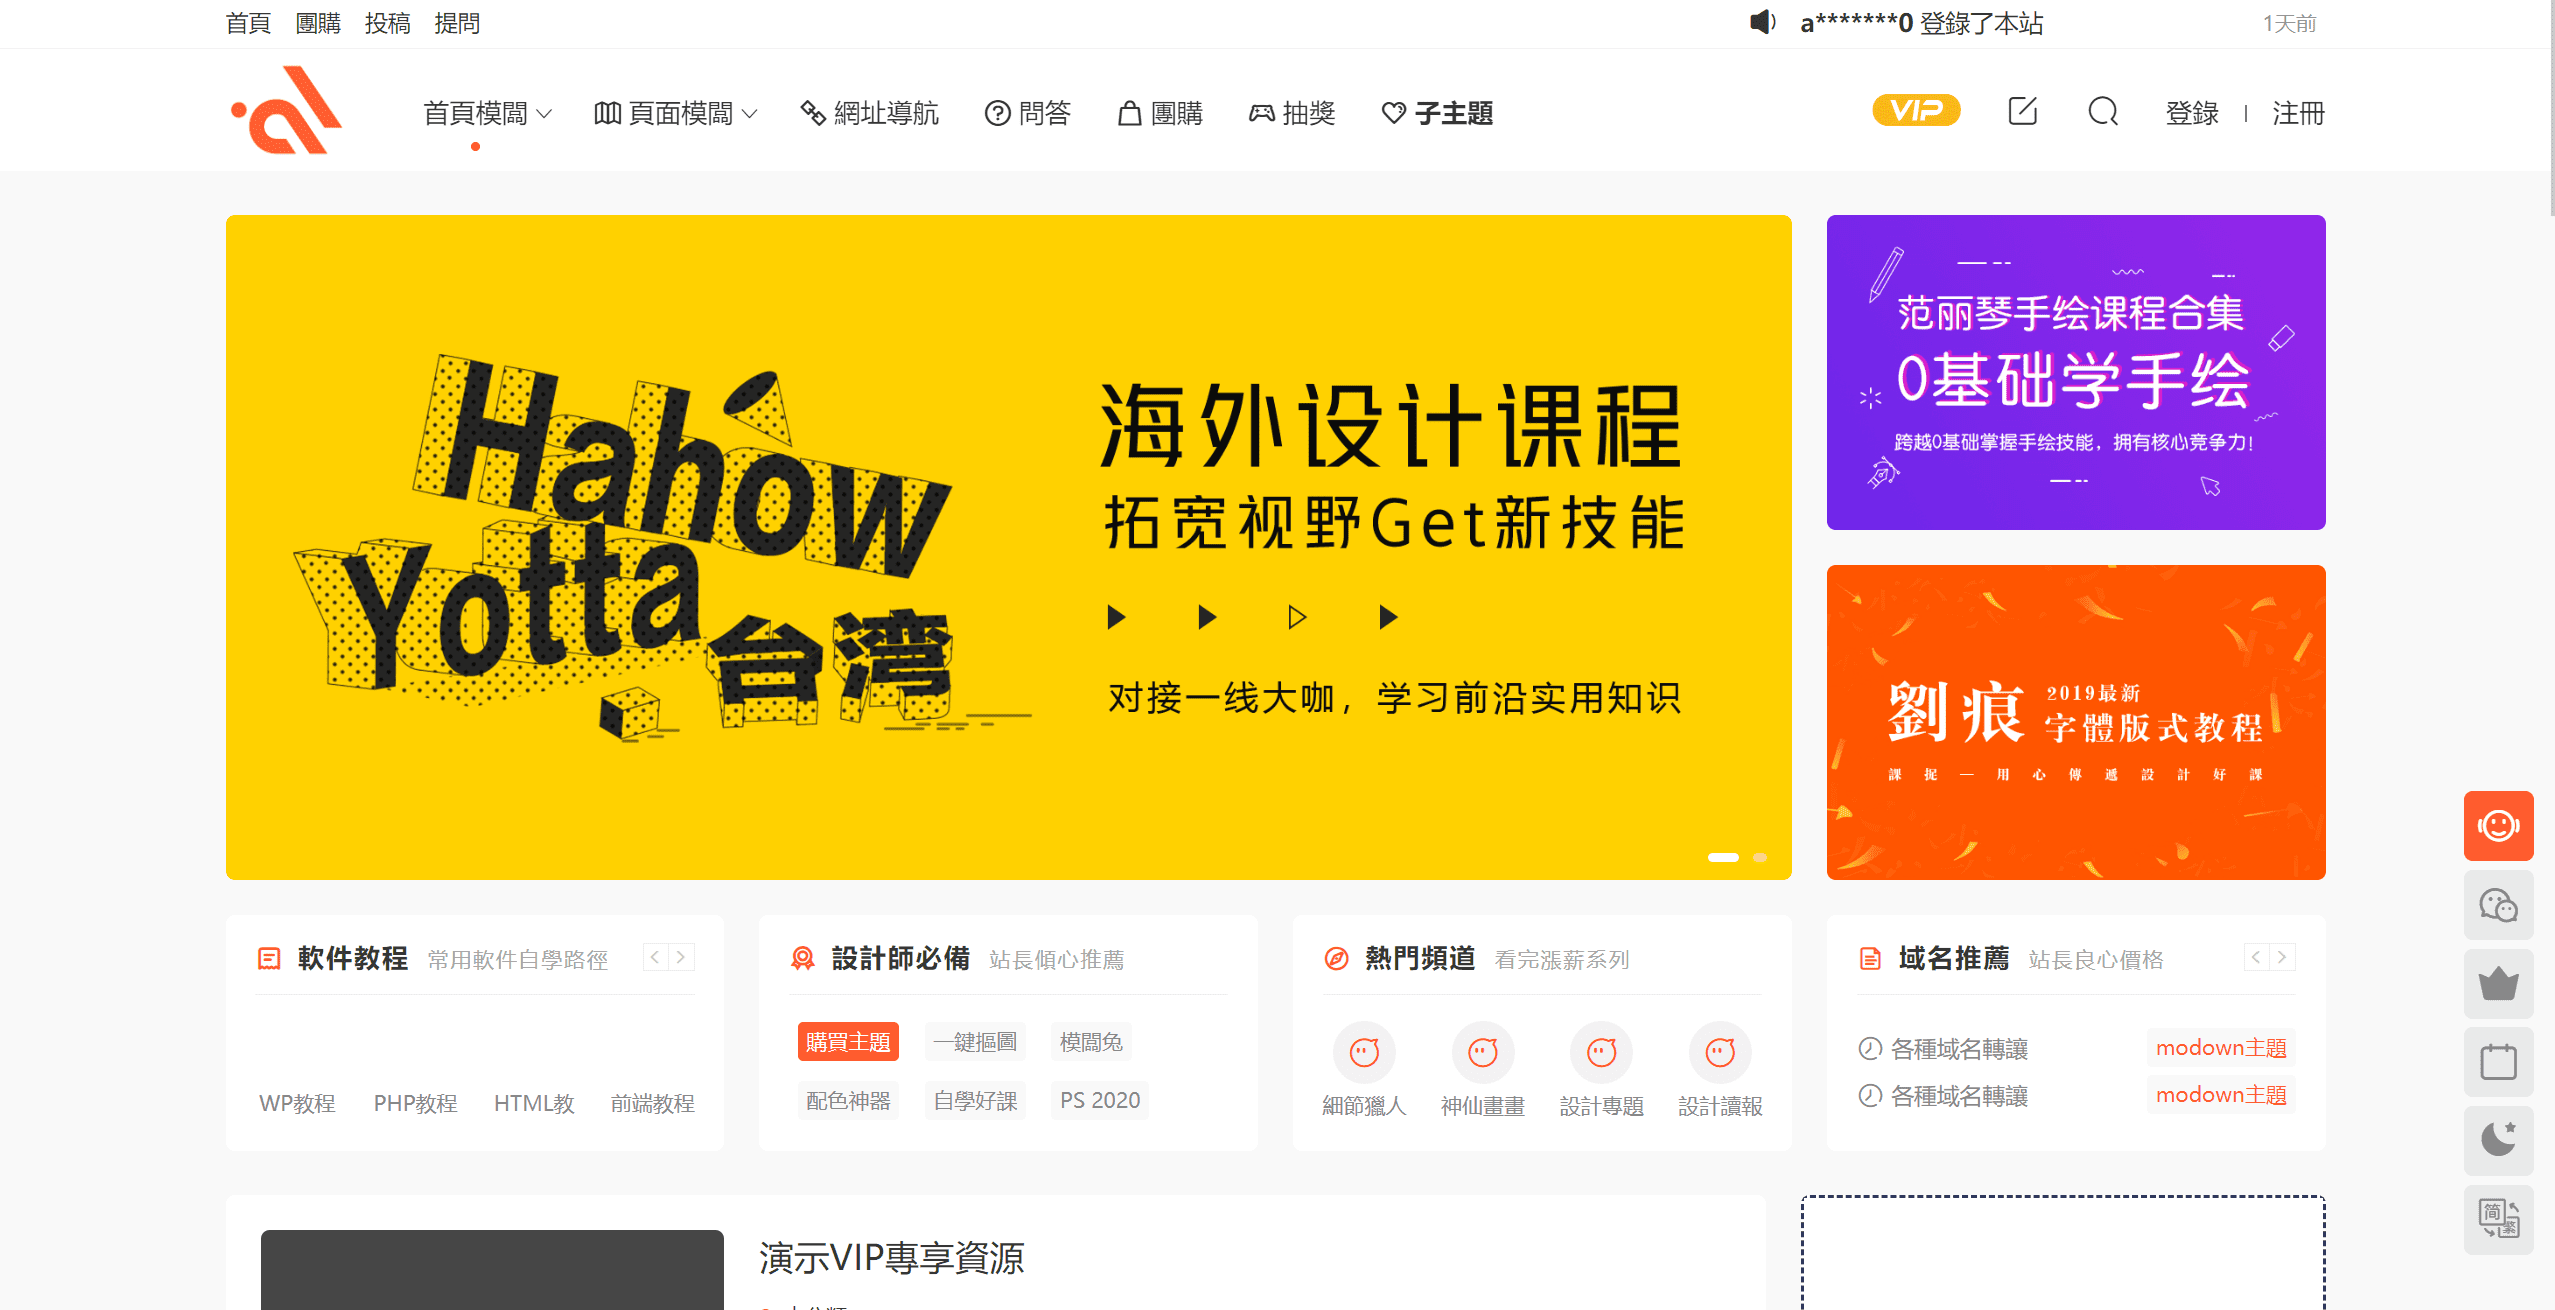The height and width of the screenshot is (1310, 2555).
Task: Click the 設計師必備 badge icon
Action: 802,958
